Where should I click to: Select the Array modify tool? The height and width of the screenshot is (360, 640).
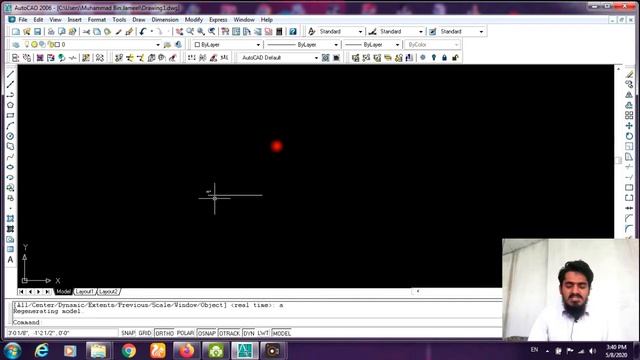[629, 116]
